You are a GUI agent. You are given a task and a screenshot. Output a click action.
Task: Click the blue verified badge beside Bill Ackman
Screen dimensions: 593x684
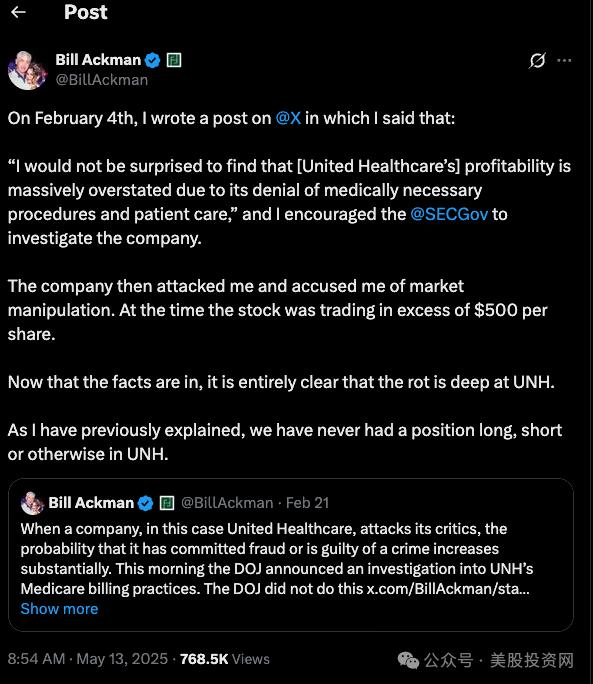pyautogui.click(x=152, y=60)
